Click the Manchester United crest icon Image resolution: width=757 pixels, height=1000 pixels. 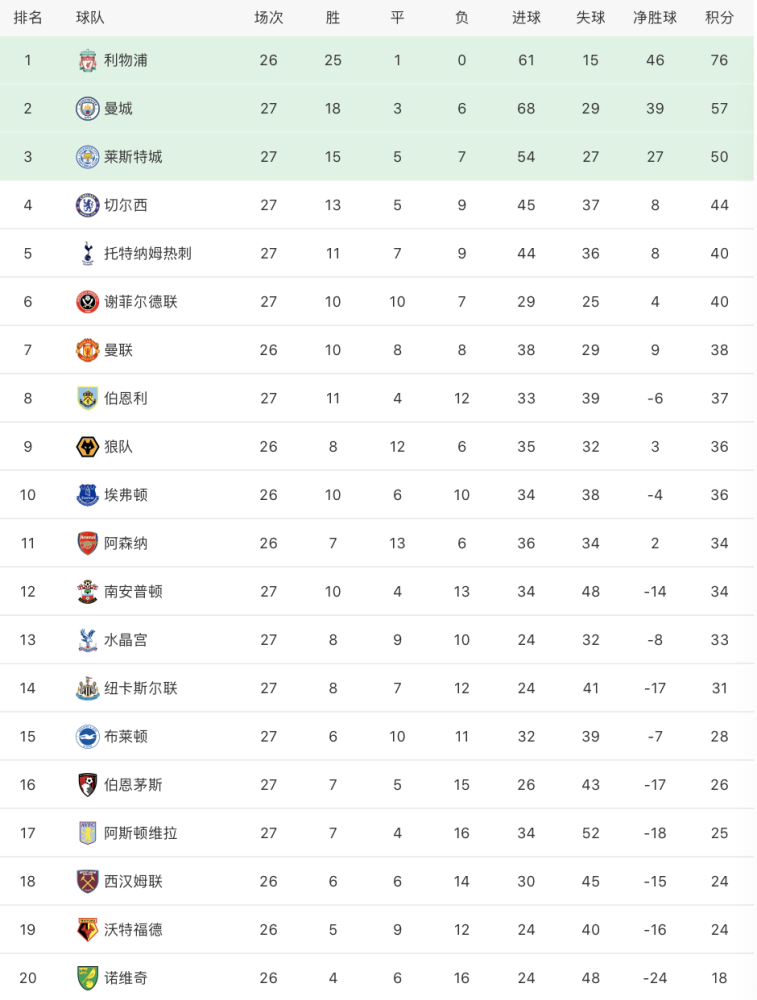coord(87,350)
